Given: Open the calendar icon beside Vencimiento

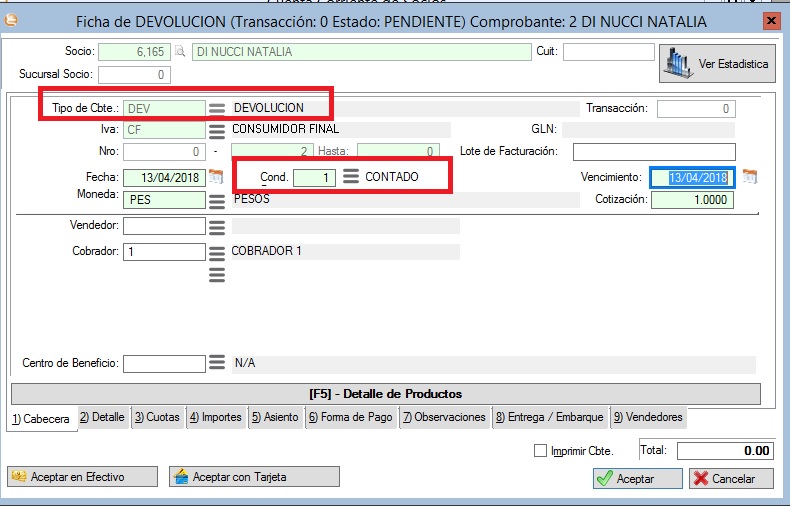Looking at the screenshot, I should pyautogui.click(x=749, y=177).
